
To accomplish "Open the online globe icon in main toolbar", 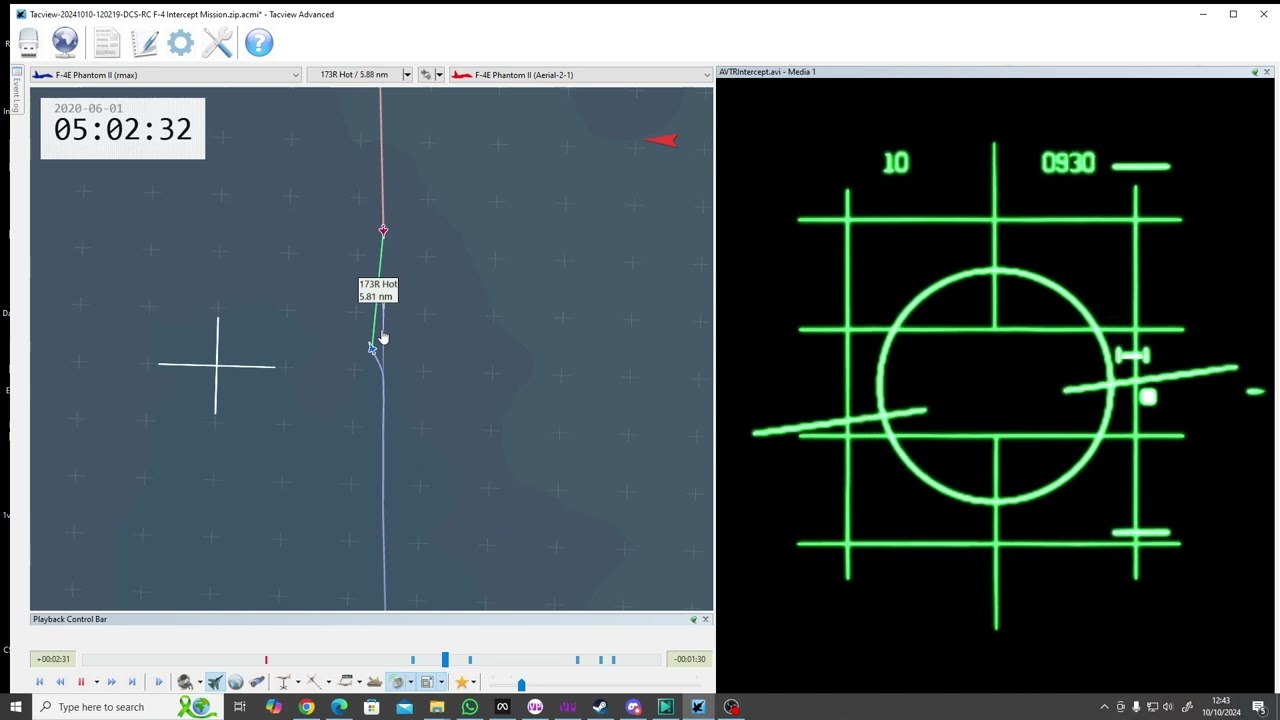I will tap(65, 42).
